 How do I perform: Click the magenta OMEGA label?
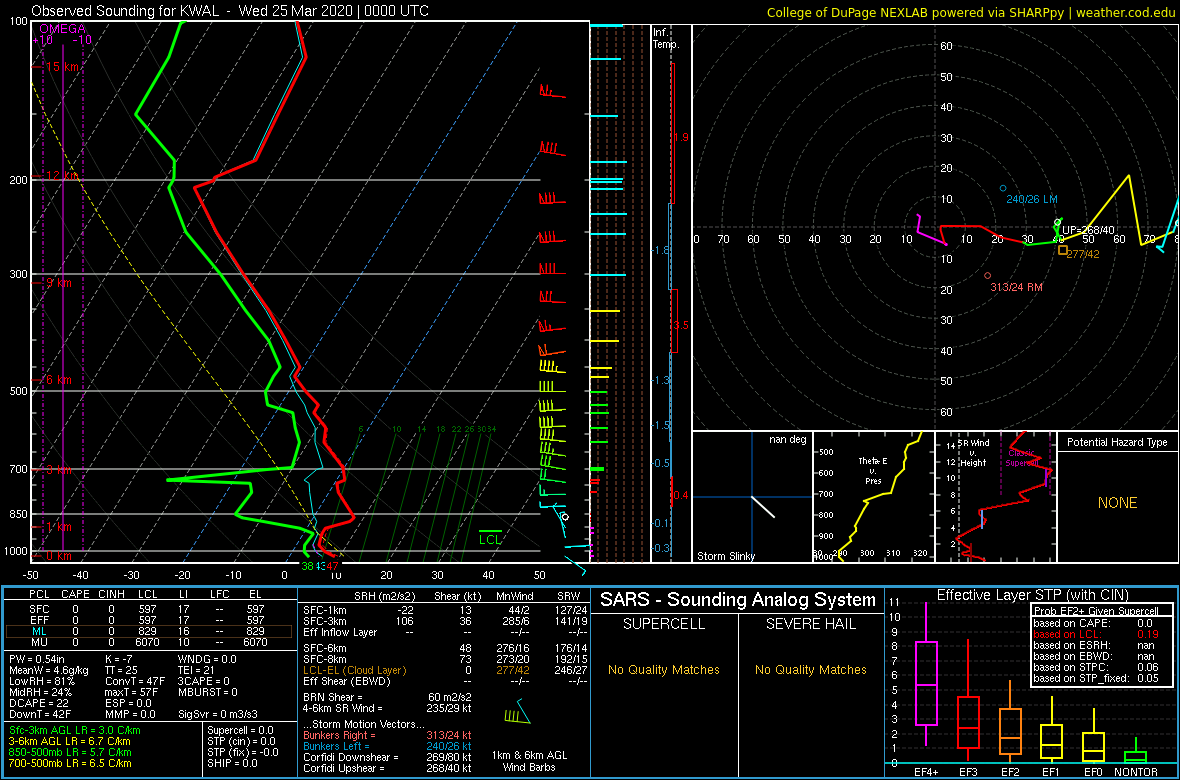coord(61,29)
